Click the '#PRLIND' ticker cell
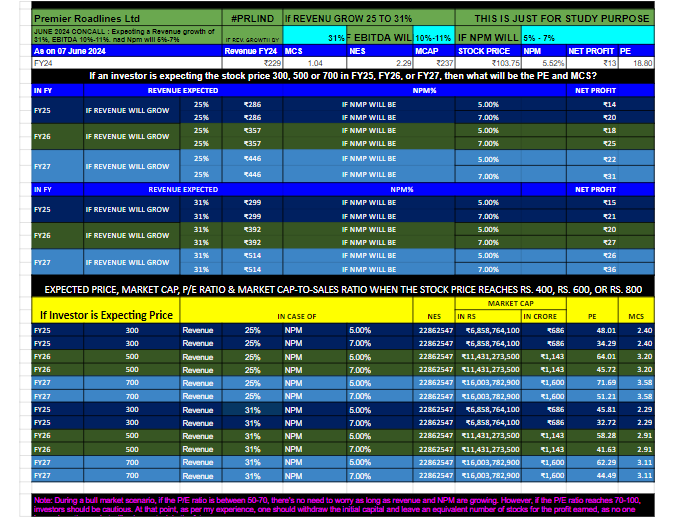 click(x=252, y=18)
